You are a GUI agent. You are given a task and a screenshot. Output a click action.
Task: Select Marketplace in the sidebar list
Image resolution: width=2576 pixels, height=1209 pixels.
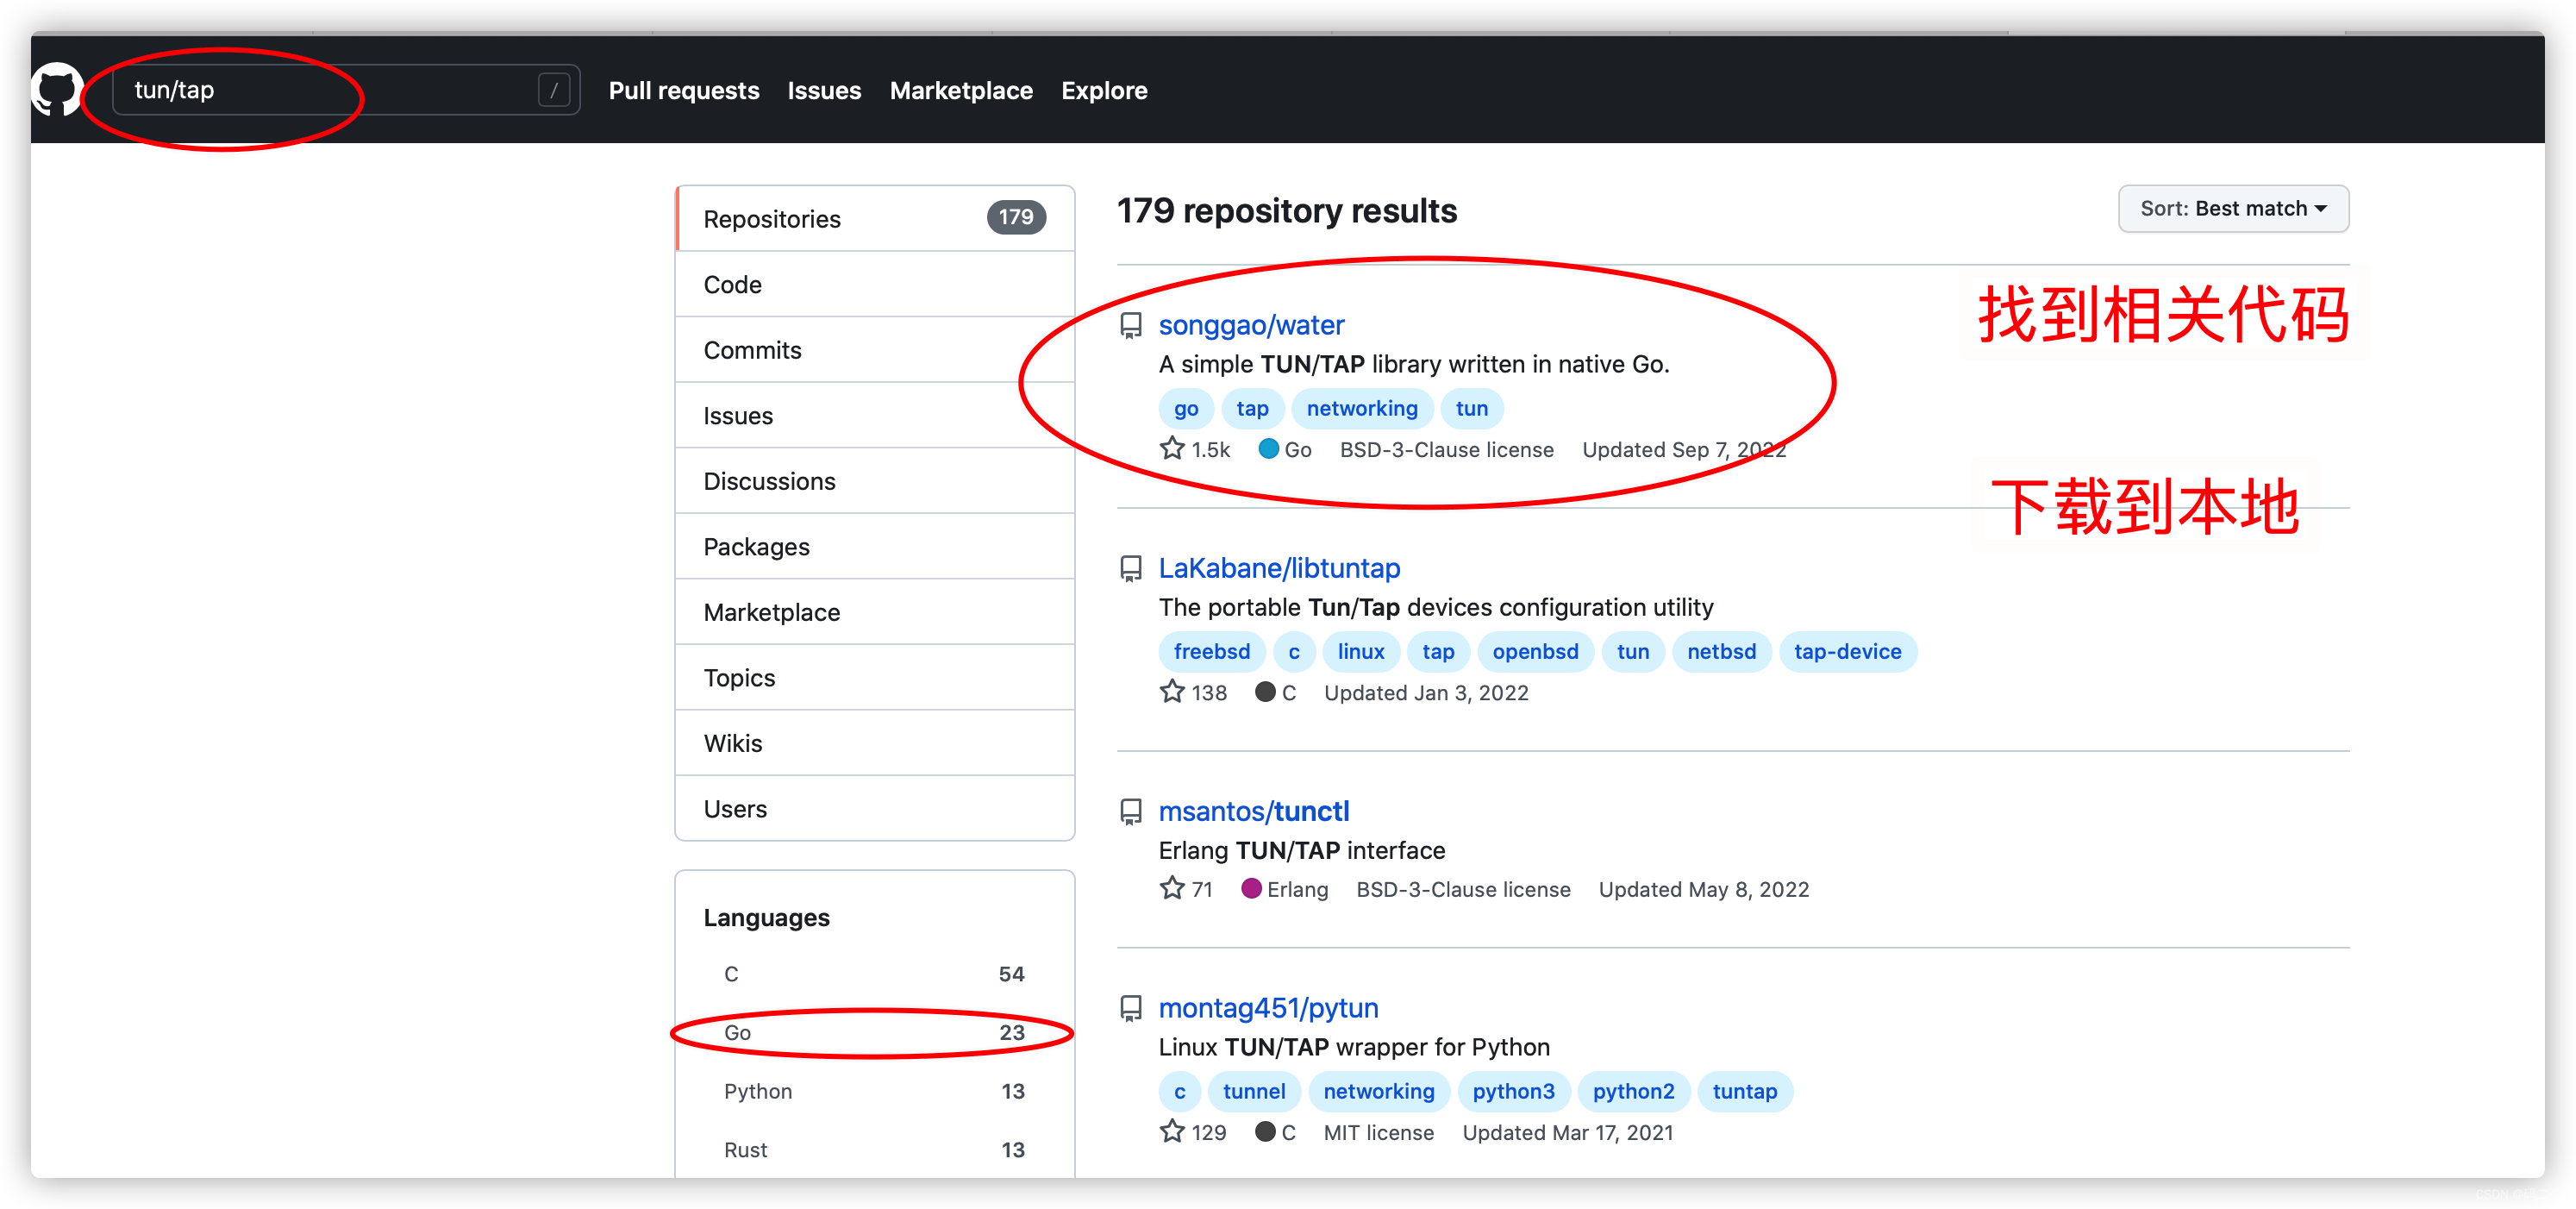pos(875,612)
